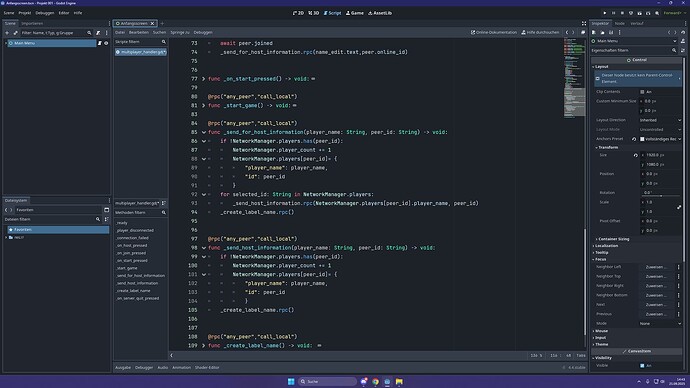Open Layout Direction dropdown

point(660,120)
